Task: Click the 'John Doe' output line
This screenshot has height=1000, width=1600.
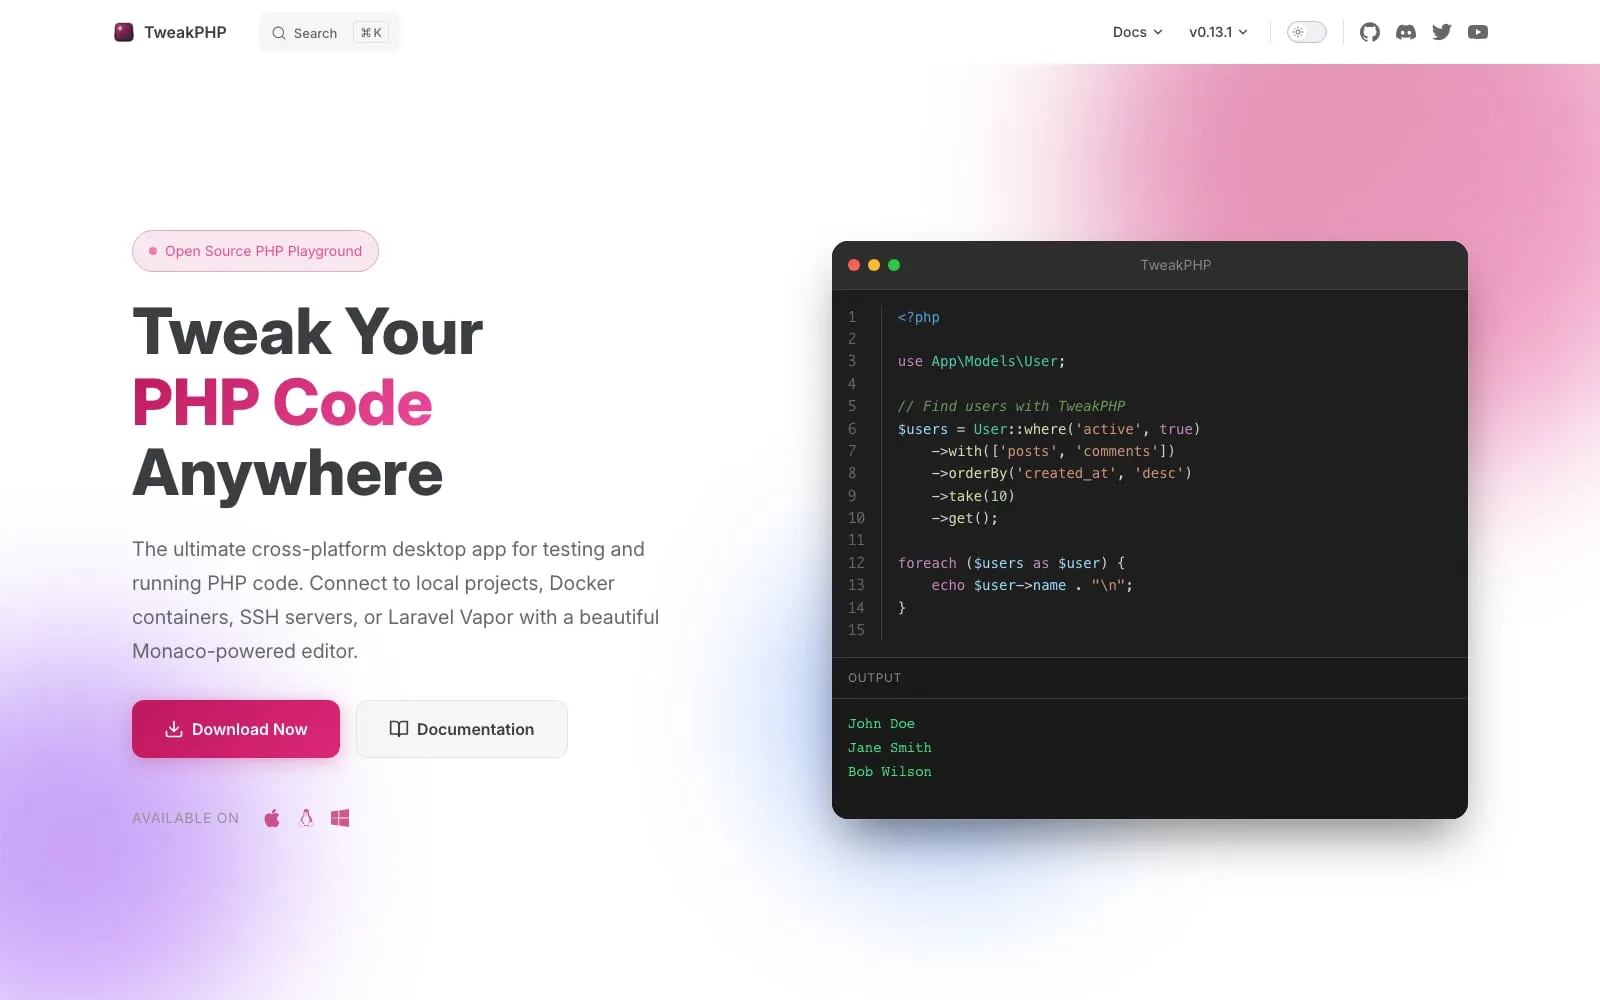Action: (881, 724)
